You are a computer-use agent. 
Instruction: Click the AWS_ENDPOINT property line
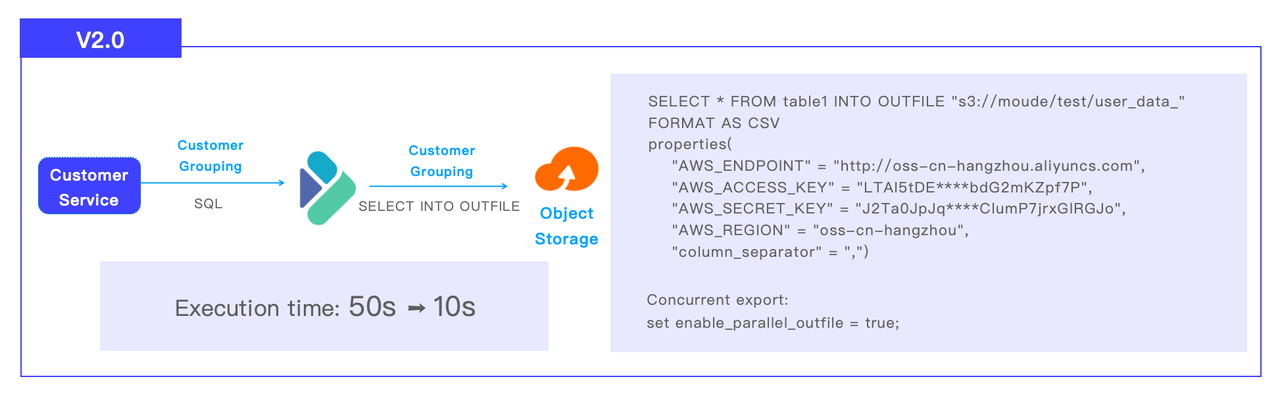pyautogui.click(x=908, y=165)
